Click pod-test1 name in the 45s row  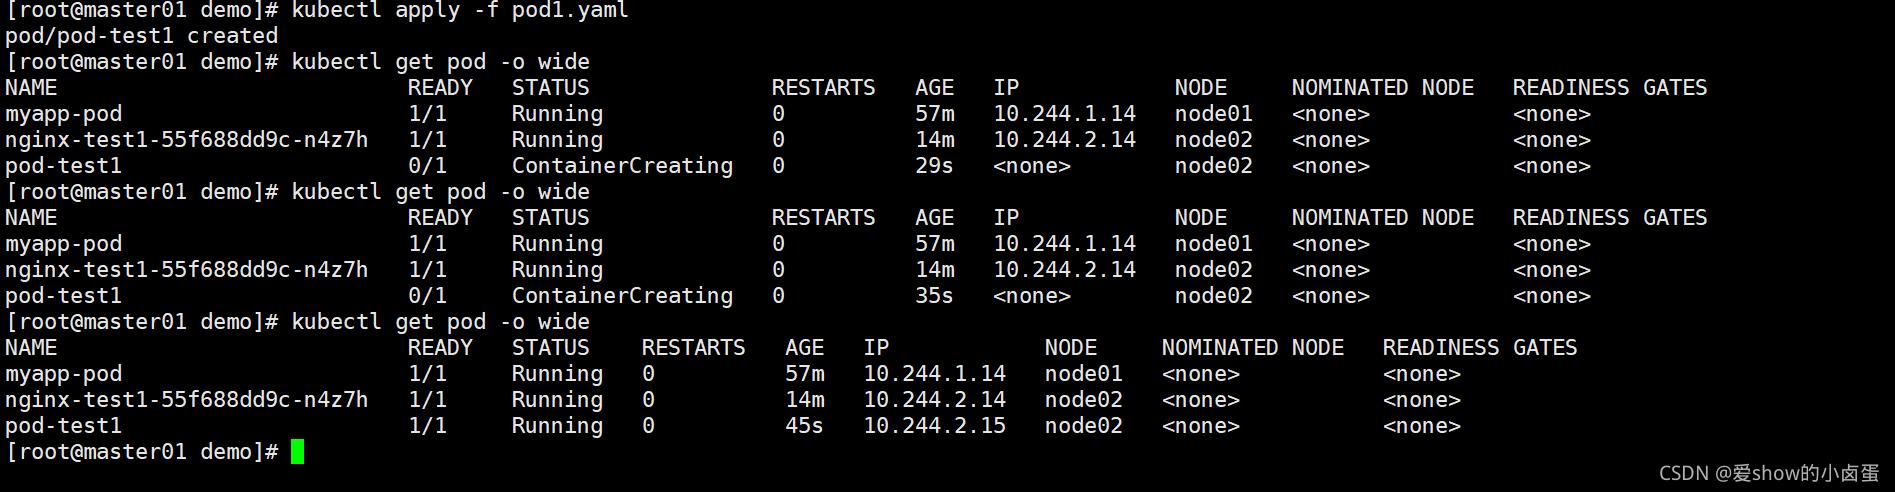63,426
